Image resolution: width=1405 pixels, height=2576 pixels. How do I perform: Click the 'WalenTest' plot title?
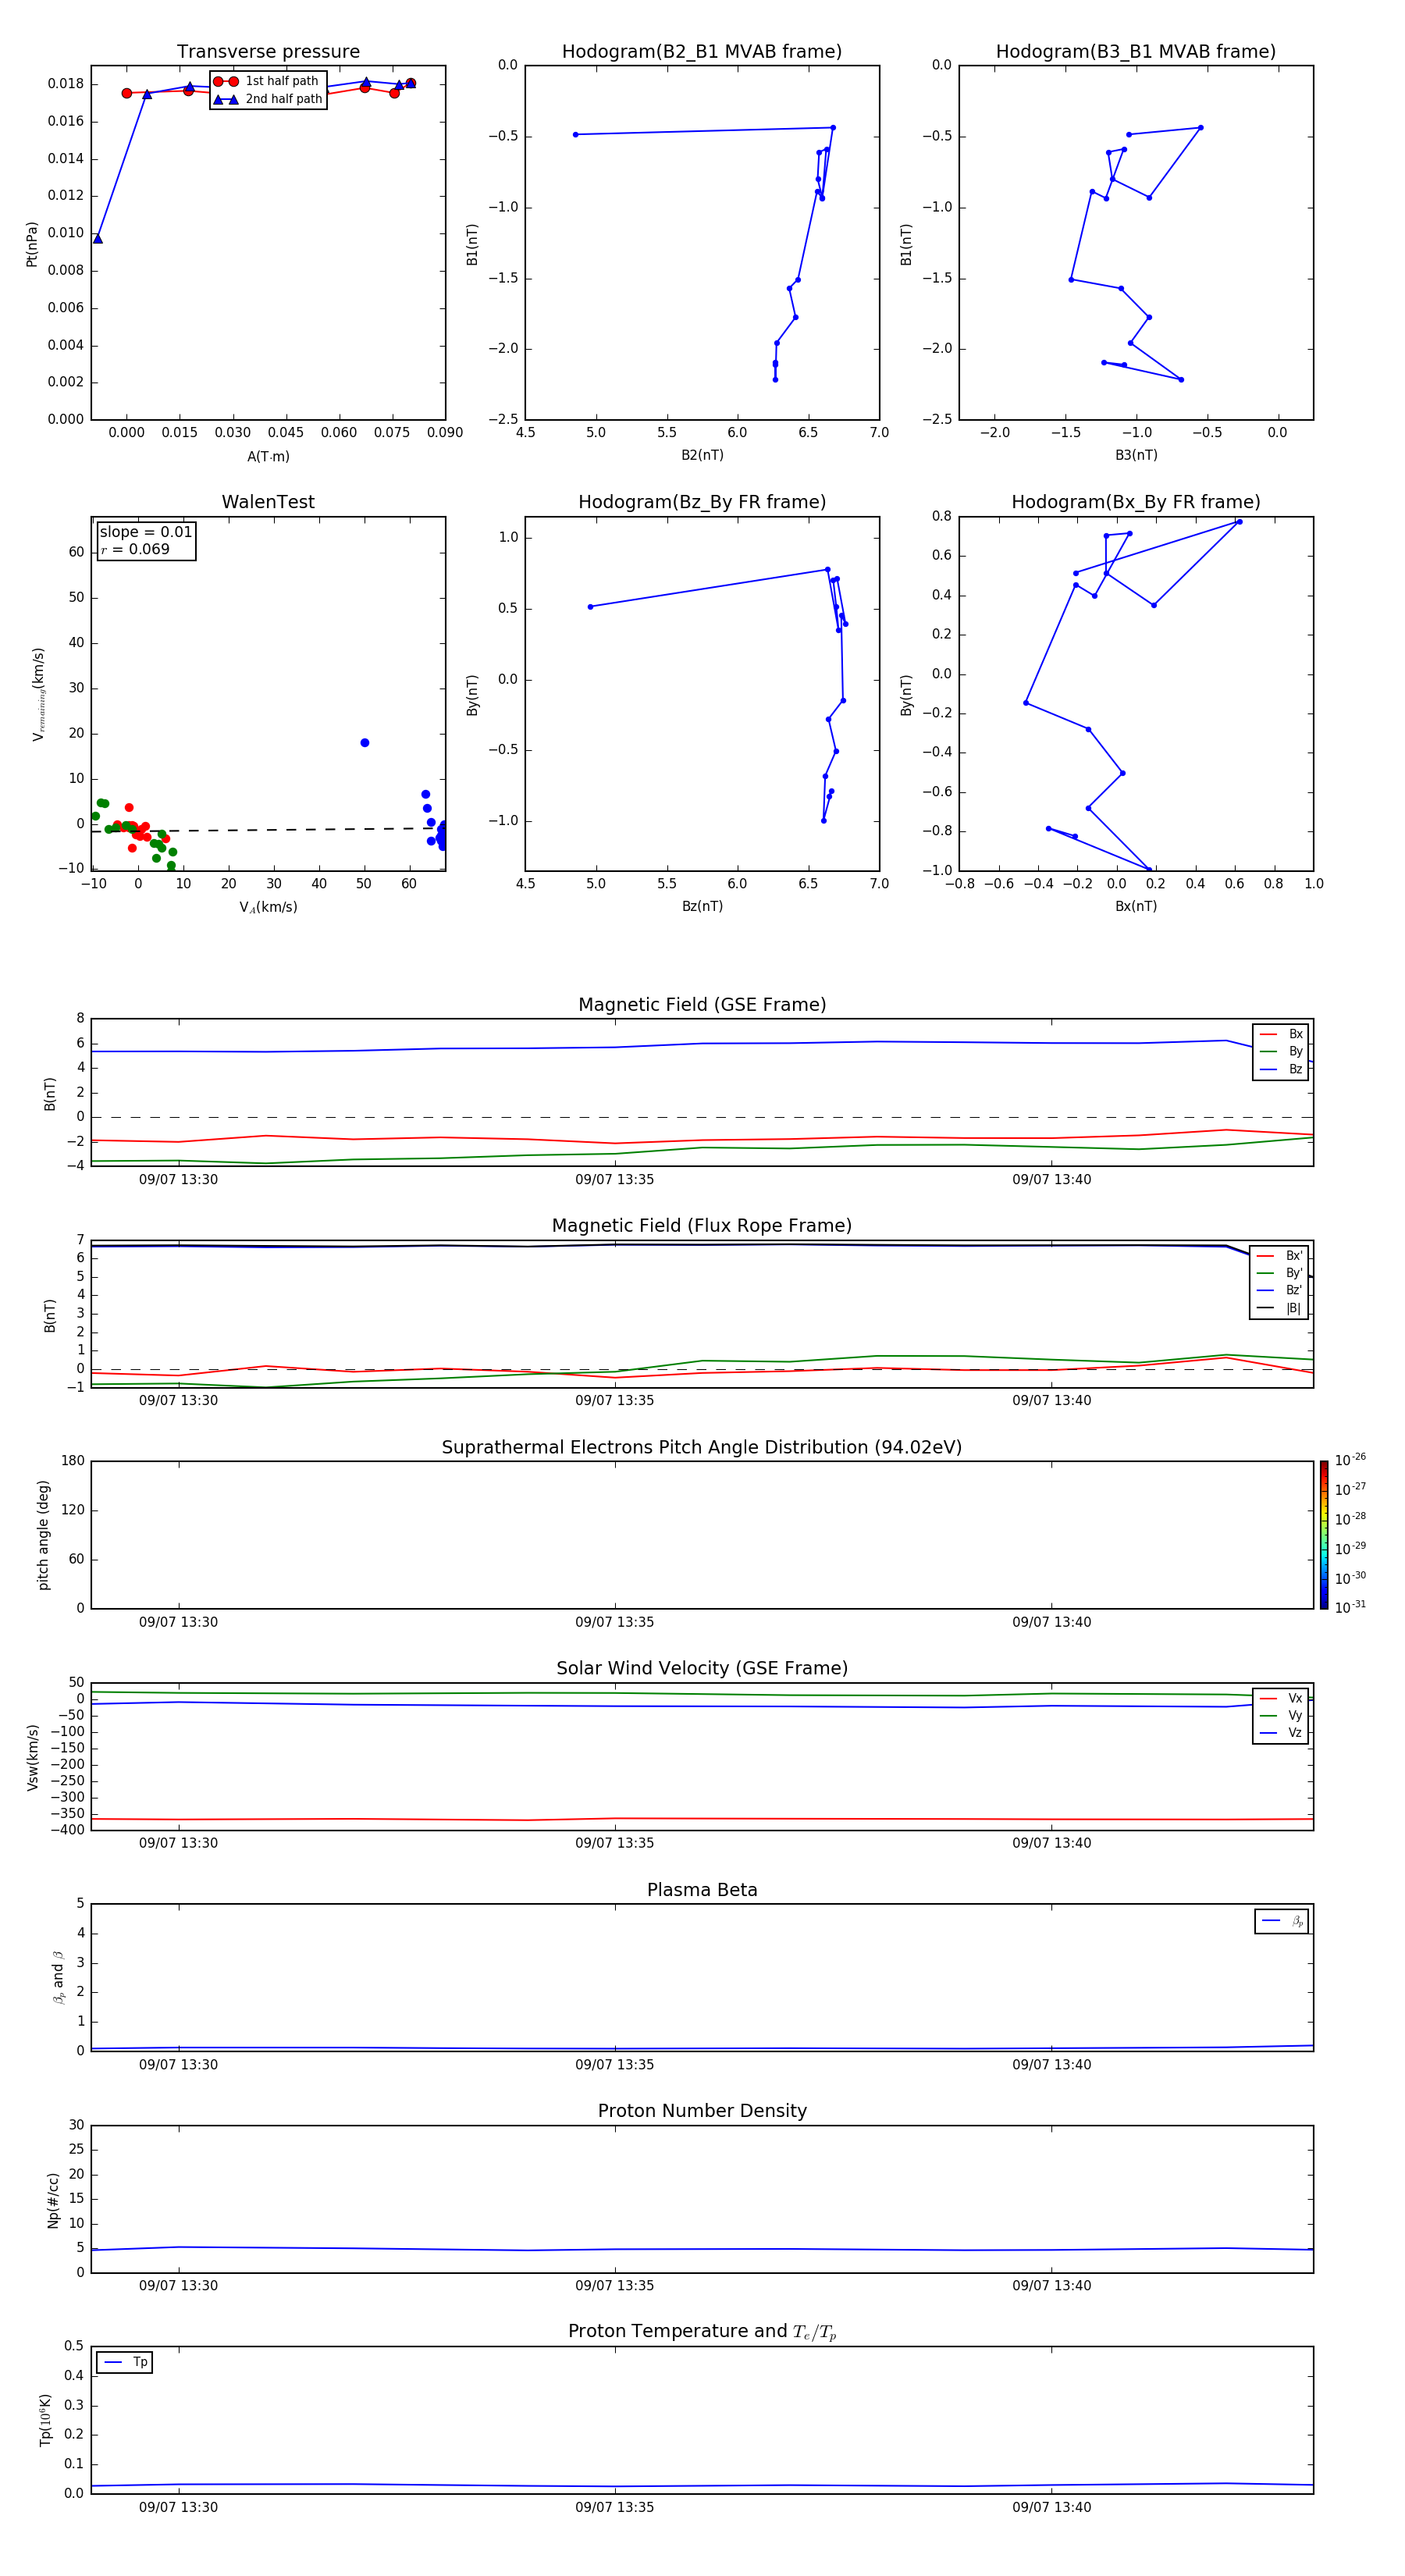click(268, 502)
